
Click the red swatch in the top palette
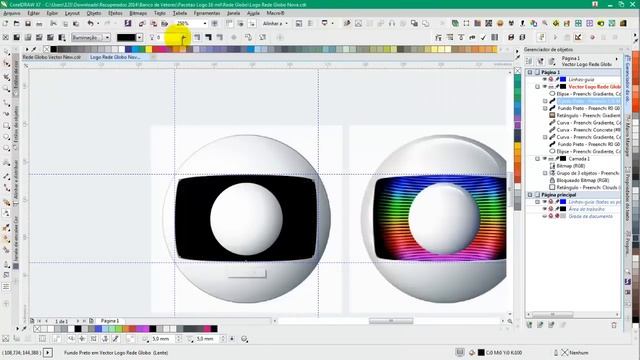point(156,49)
